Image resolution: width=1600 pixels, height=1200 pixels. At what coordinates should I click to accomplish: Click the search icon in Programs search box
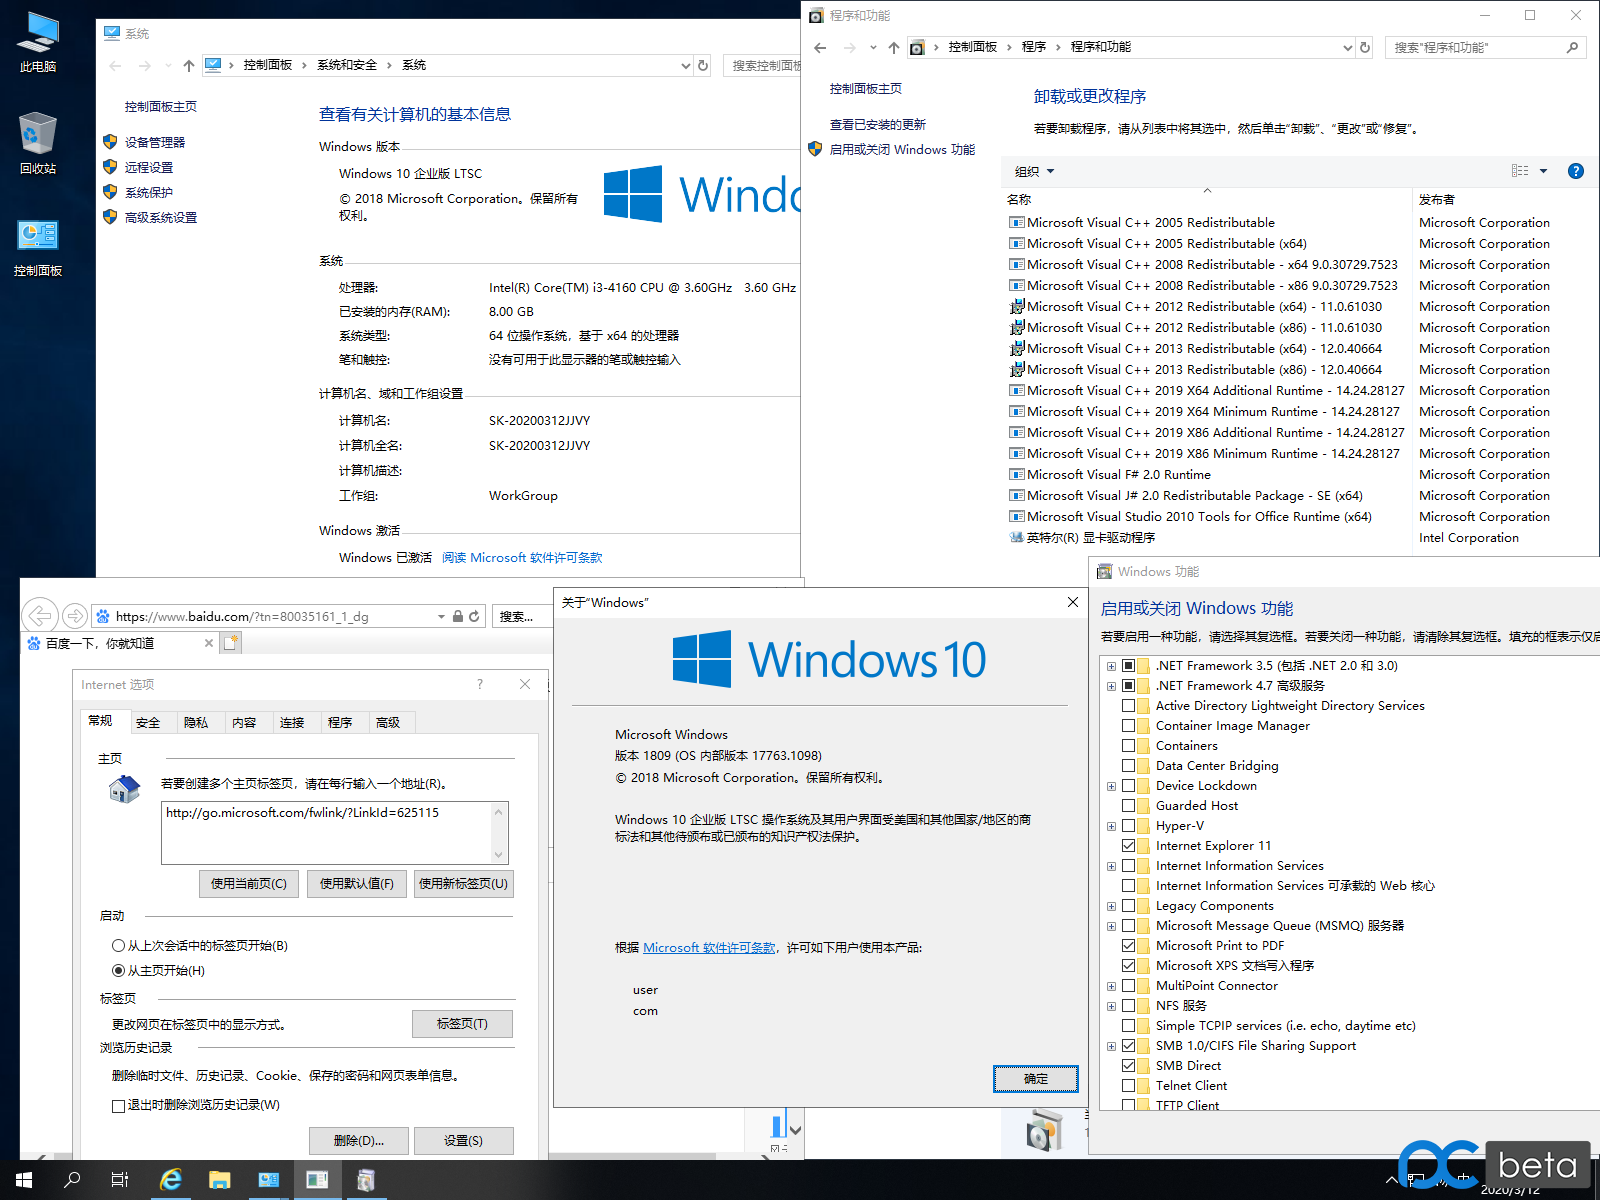tap(1572, 47)
